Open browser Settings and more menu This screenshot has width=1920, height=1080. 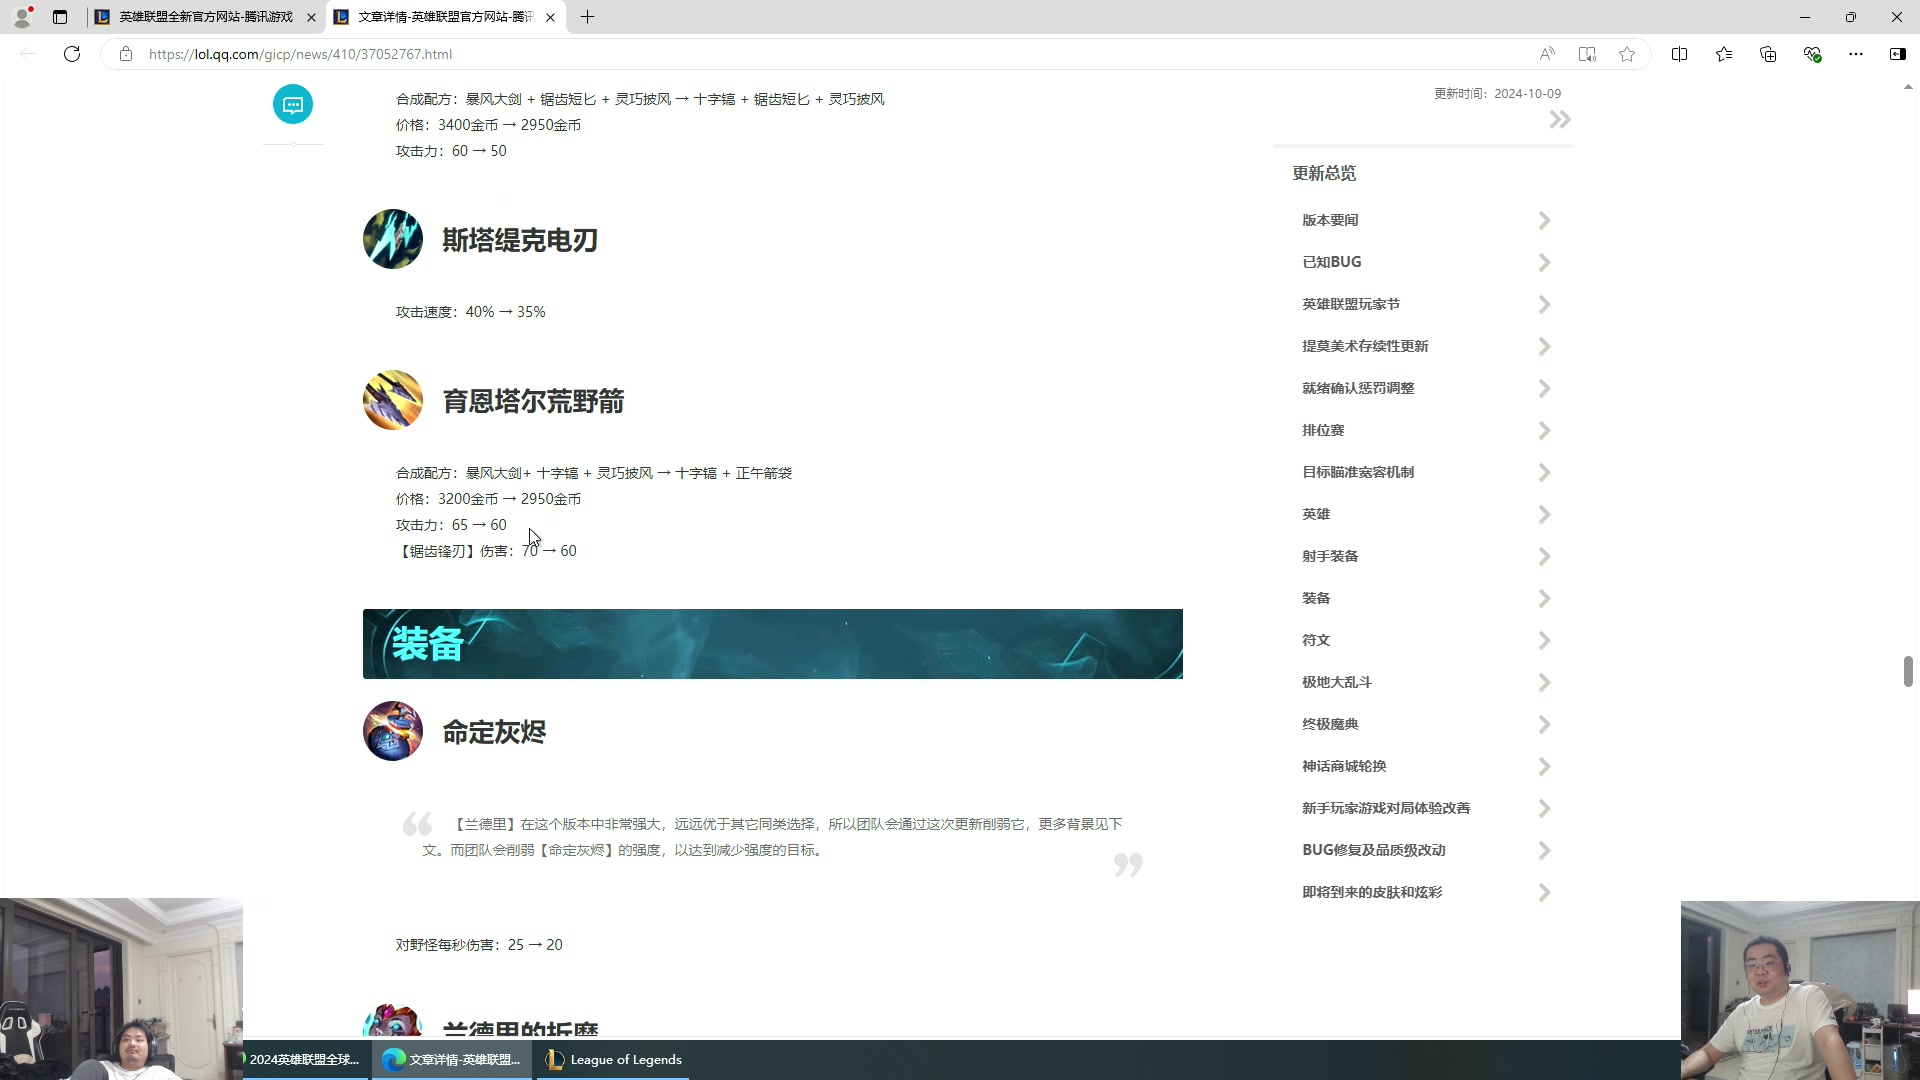pyautogui.click(x=1855, y=54)
